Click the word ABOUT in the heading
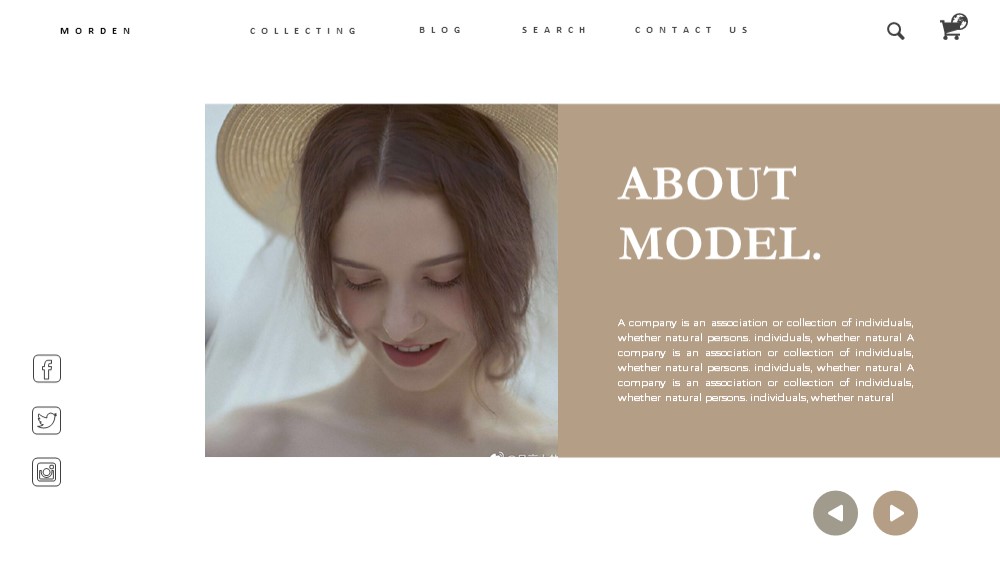The height and width of the screenshot is (562, 1000). tap(707, 183)
